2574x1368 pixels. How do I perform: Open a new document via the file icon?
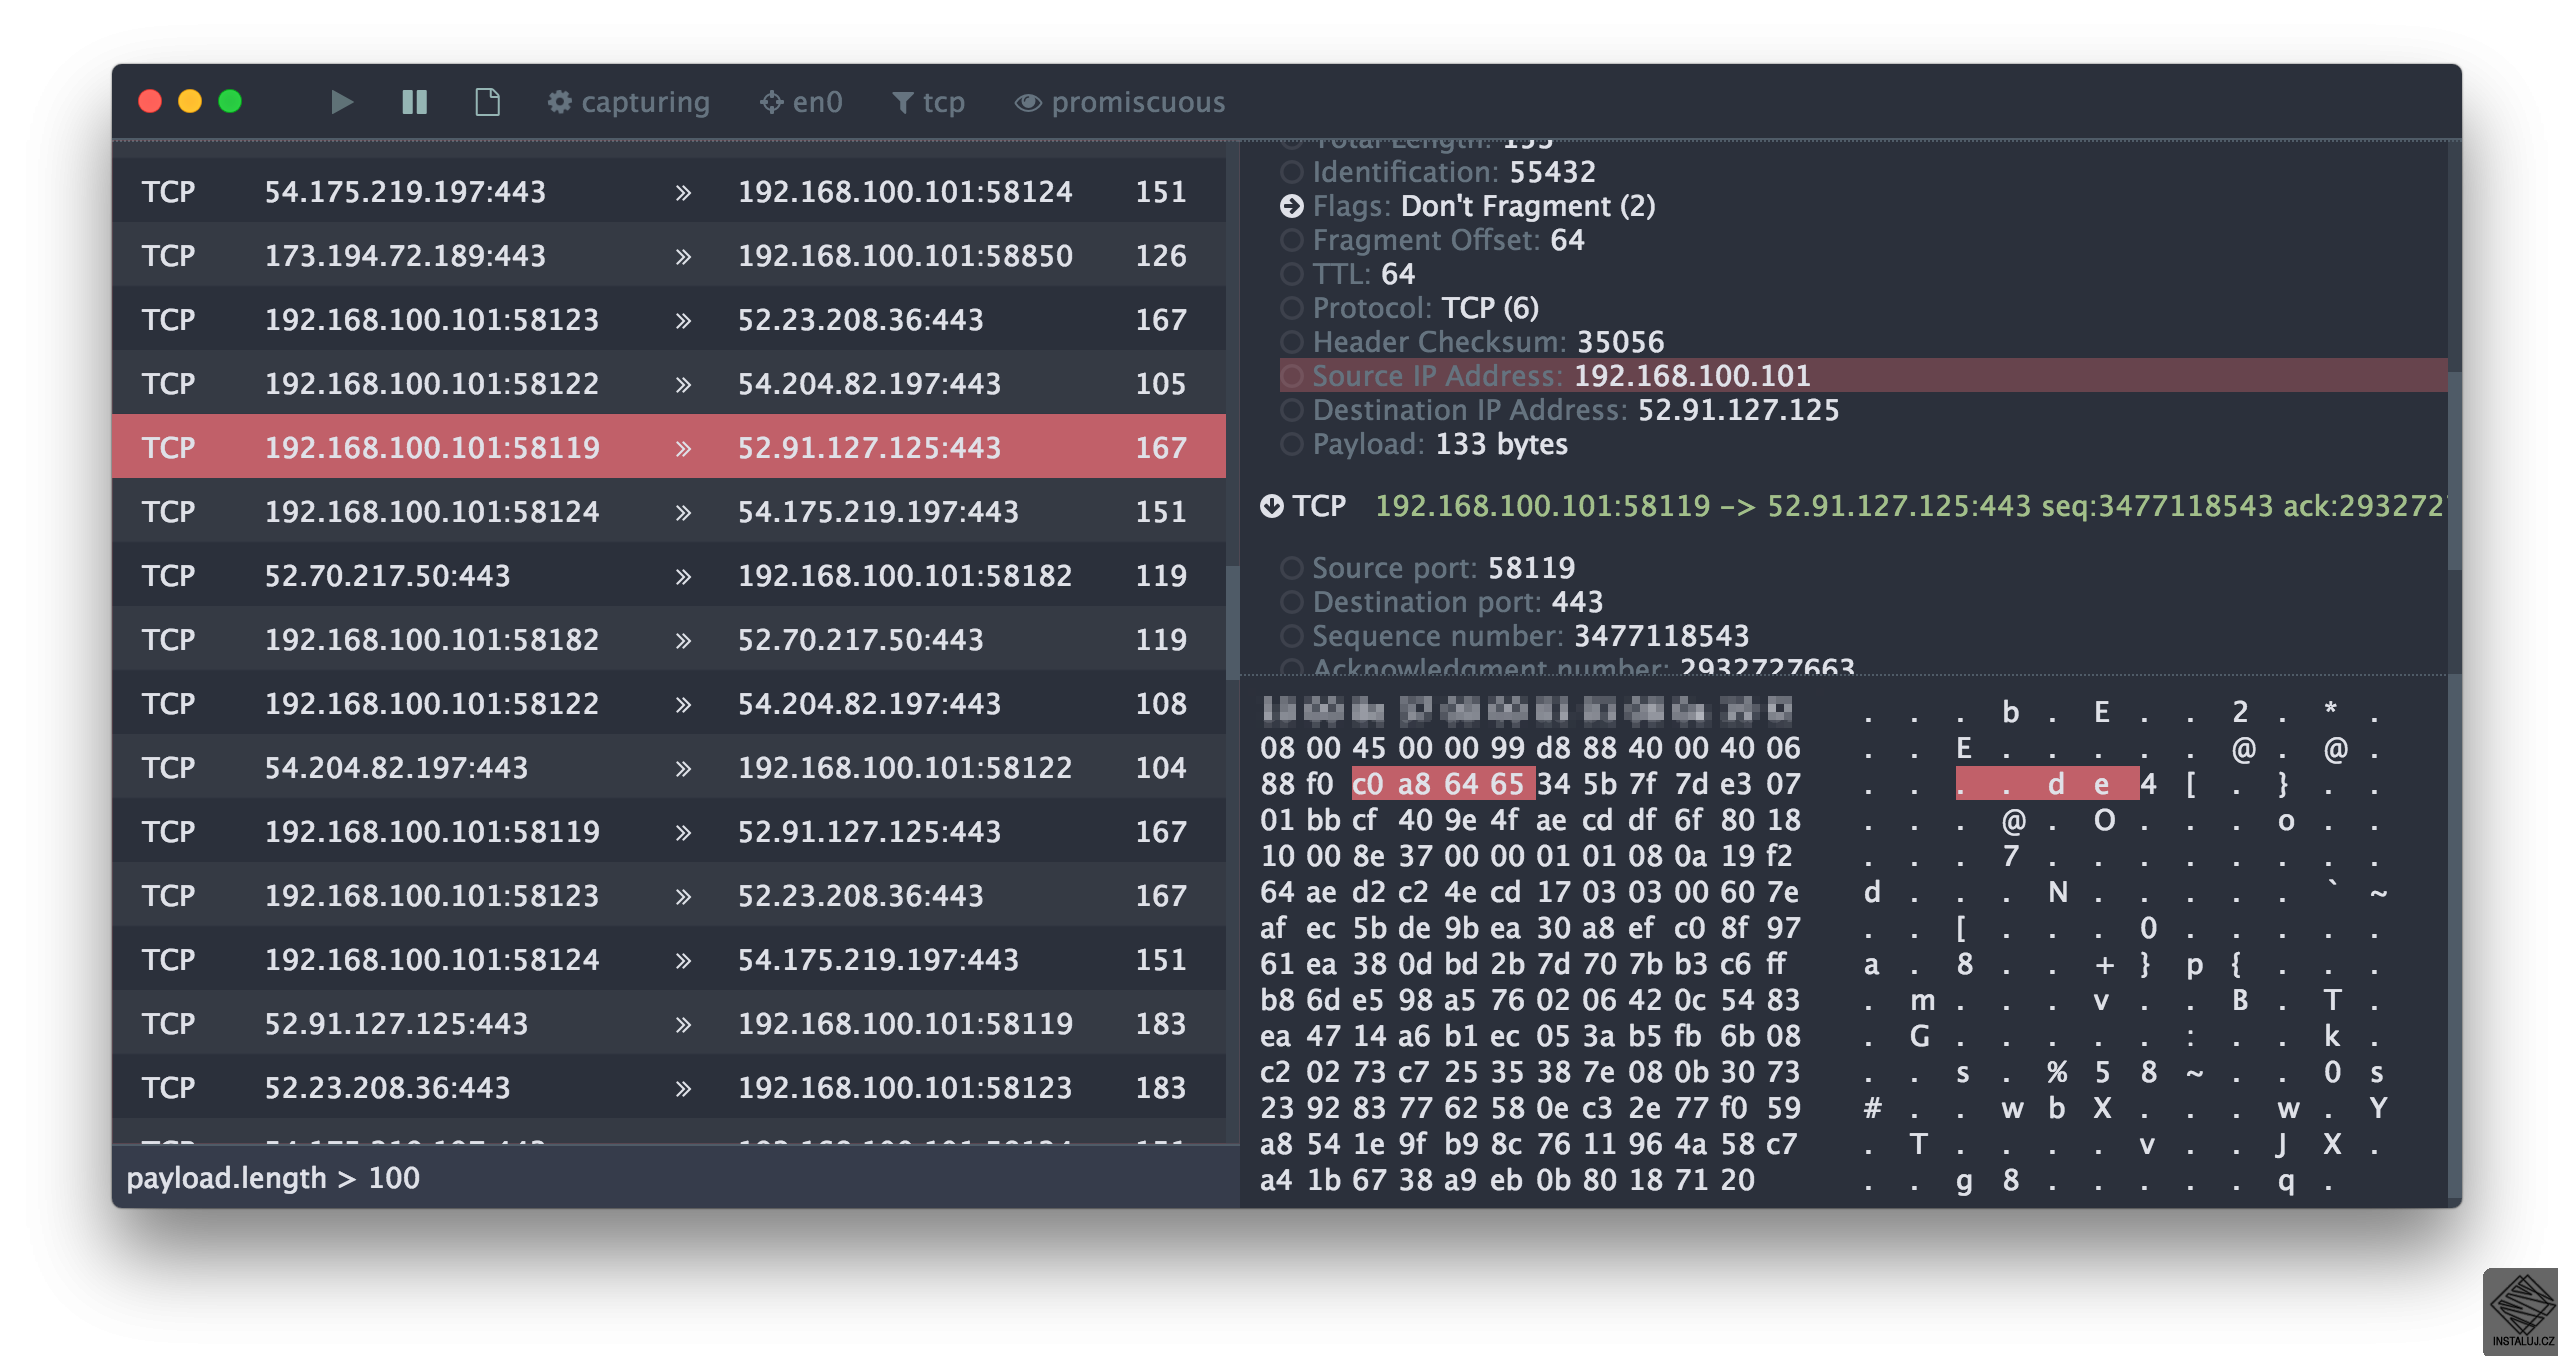pyautogui.click(x=487, y=102)
